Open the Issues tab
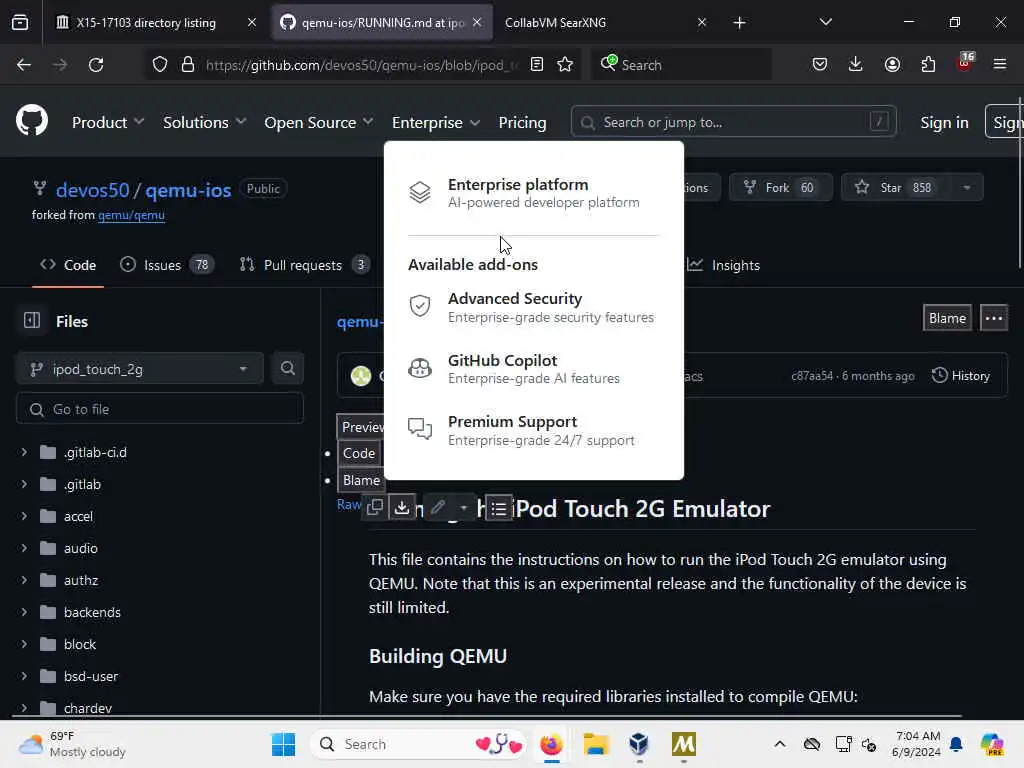 point(167,264)
